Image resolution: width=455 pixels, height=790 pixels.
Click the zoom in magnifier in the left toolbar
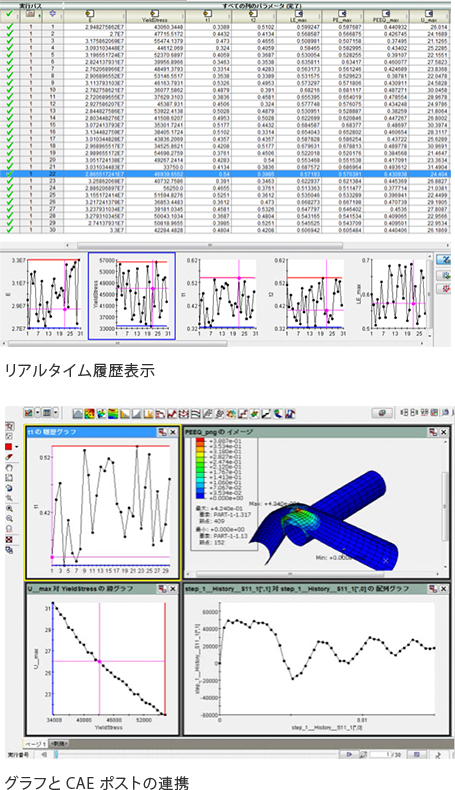[x=9, y=508]
